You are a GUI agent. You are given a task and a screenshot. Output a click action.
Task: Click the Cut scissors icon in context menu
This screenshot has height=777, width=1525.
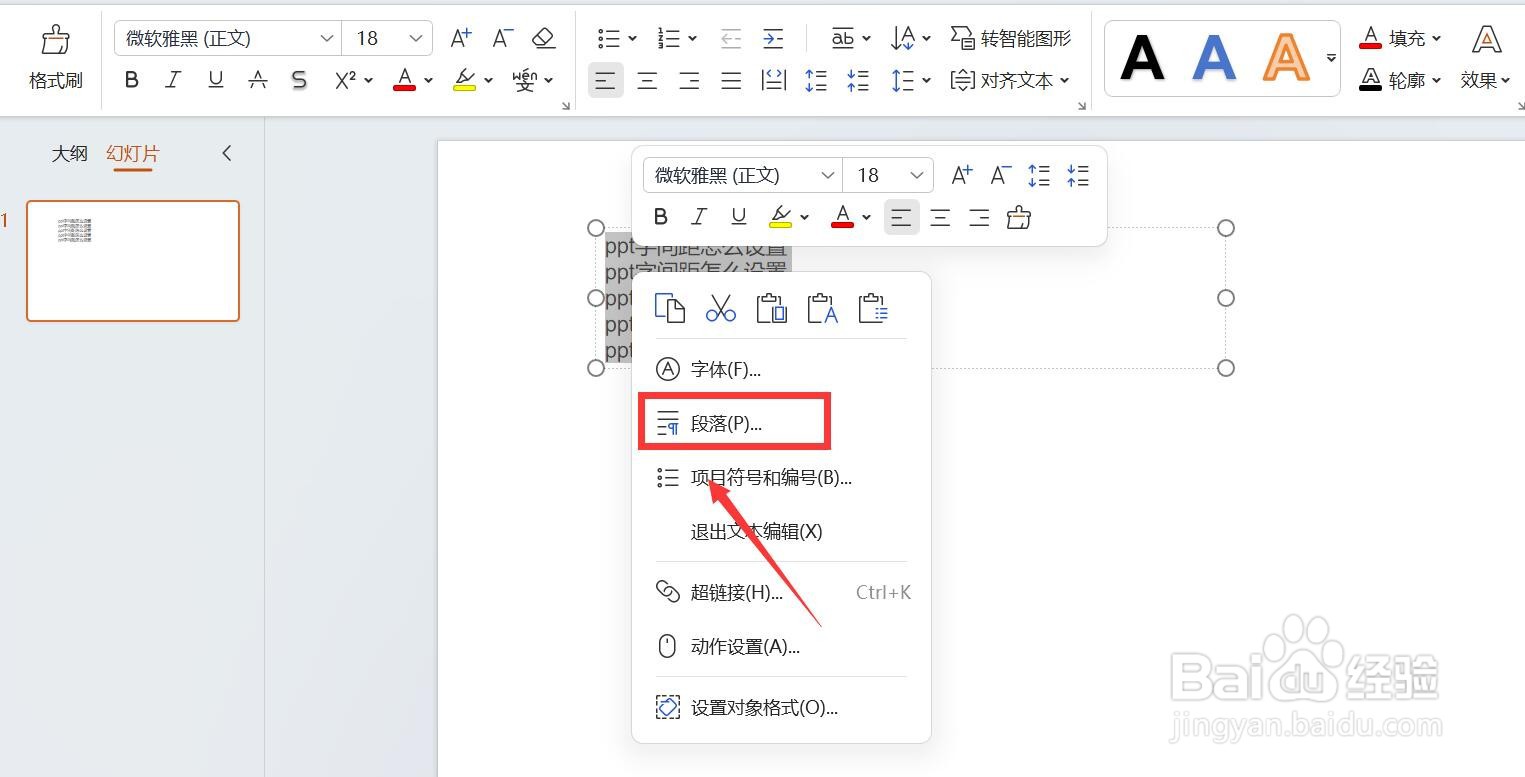721,307
